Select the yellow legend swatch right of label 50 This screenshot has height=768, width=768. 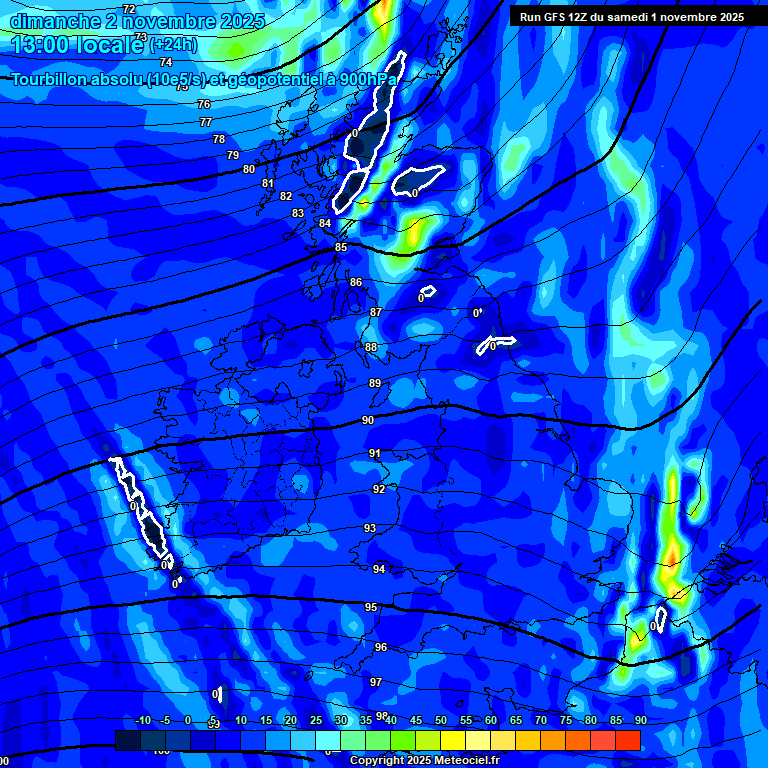[452, 740]
